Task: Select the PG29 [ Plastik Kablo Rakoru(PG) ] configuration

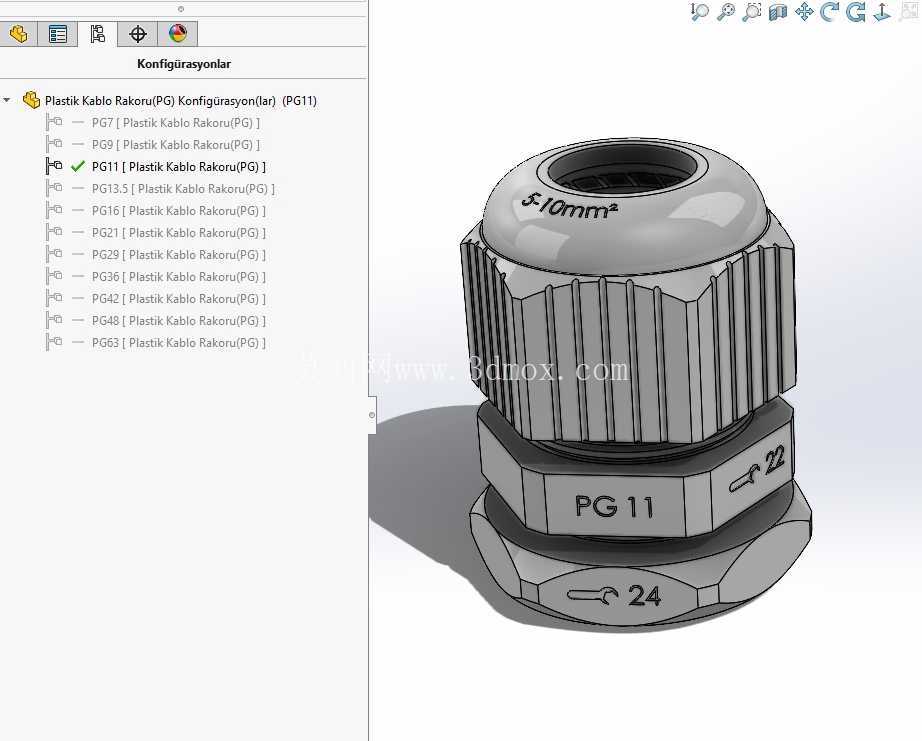Action: (x=179, y=255)
